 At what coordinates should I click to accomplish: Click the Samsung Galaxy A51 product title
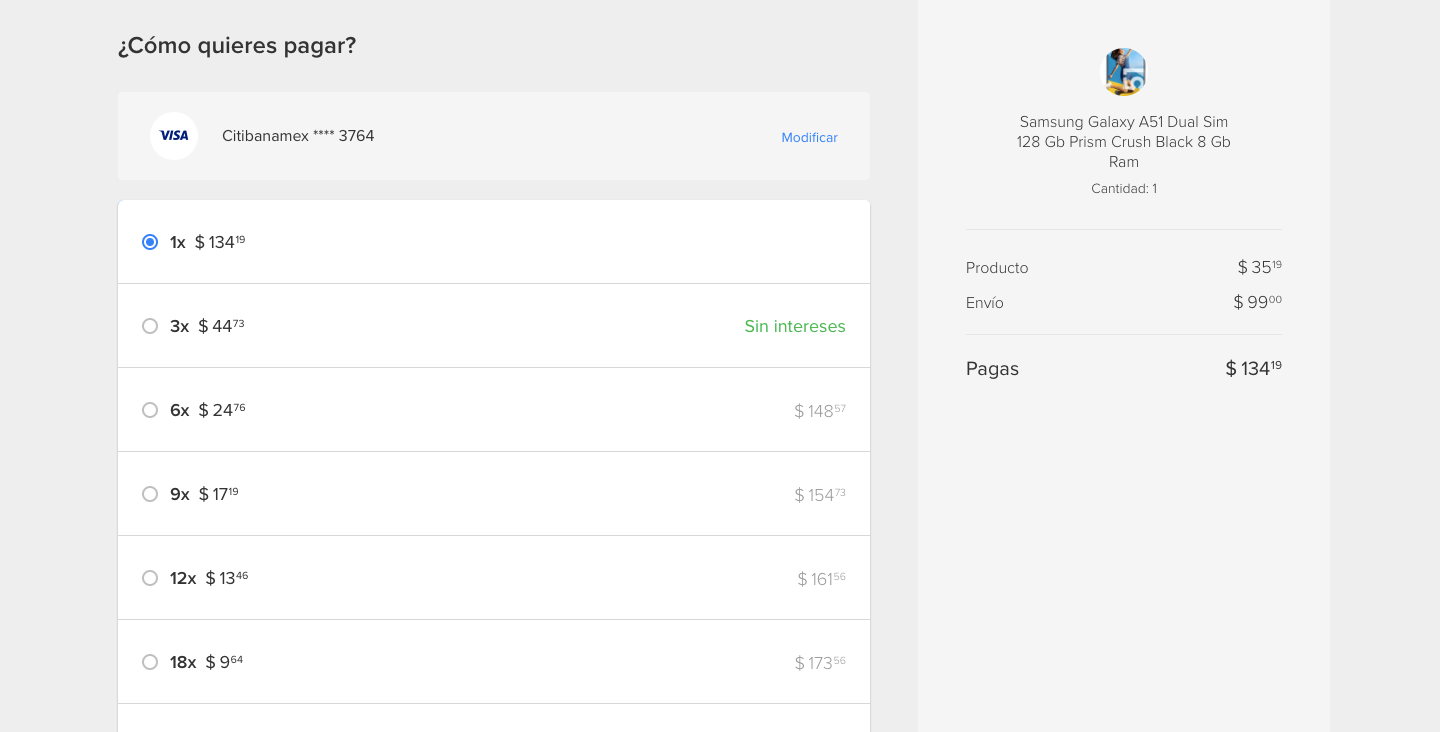[x=1124, y=142]
